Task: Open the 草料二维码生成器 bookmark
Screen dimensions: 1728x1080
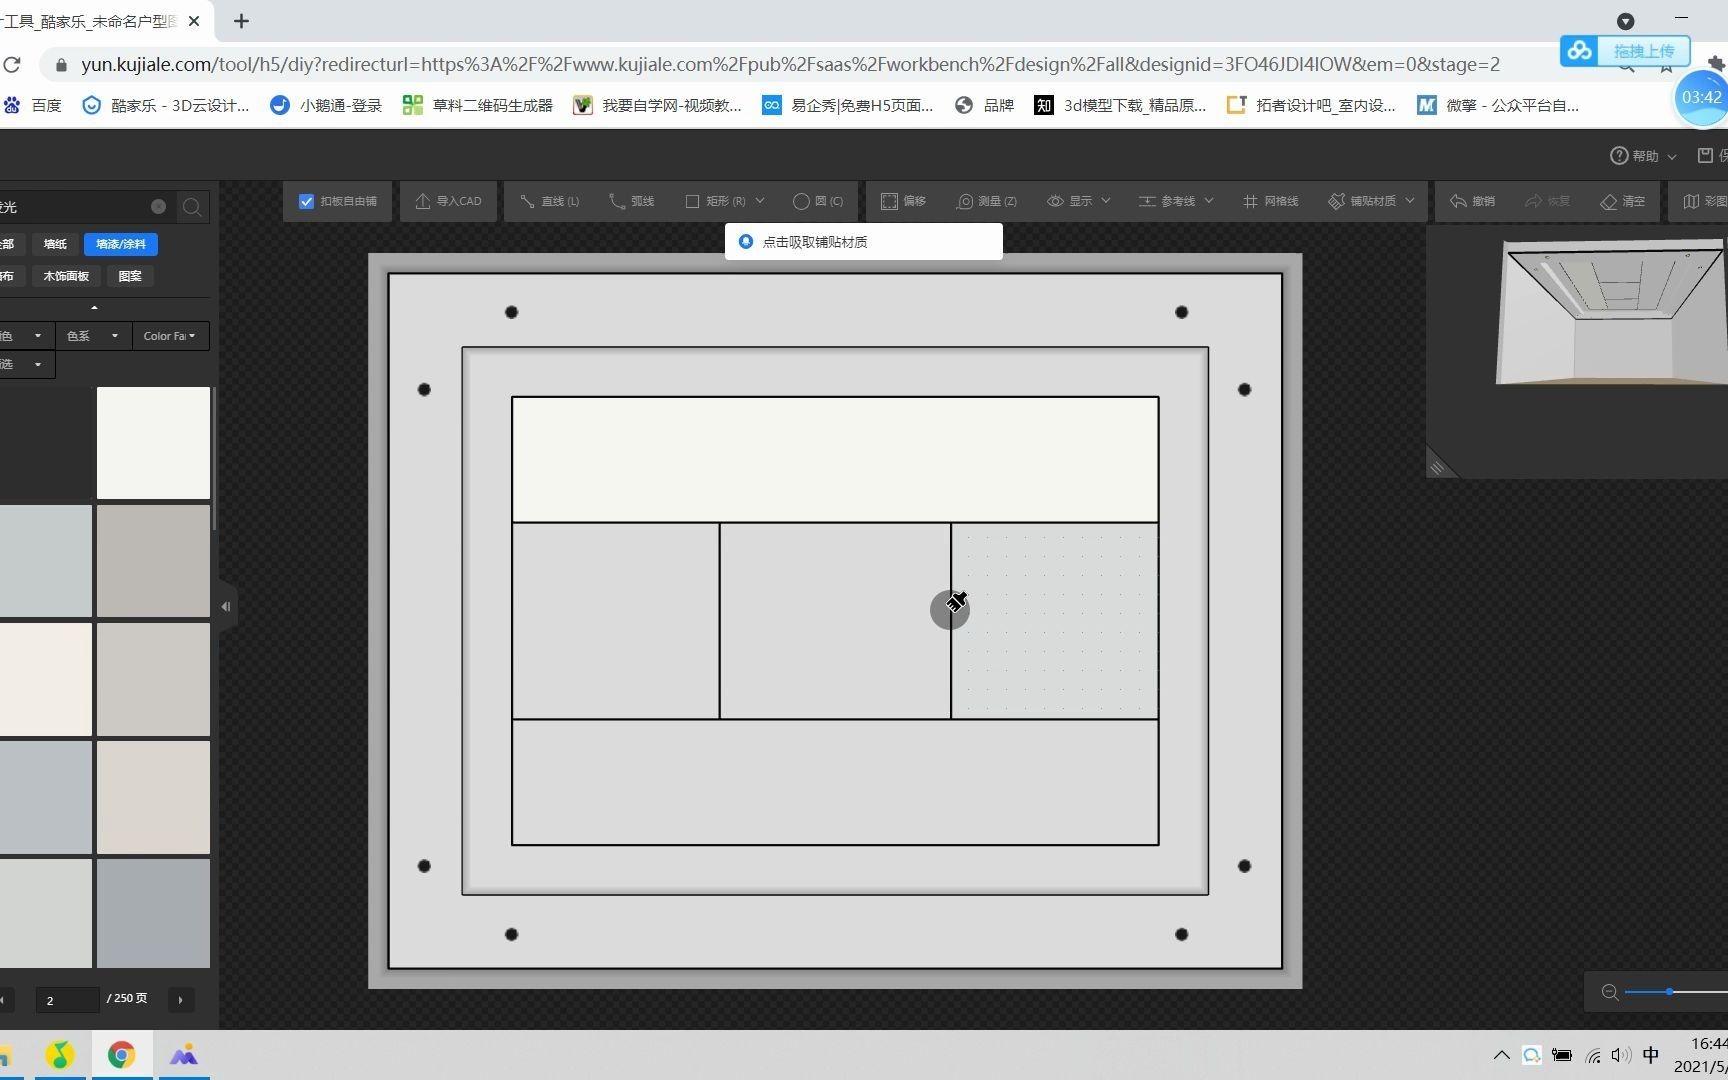Action: coord(478,105)
